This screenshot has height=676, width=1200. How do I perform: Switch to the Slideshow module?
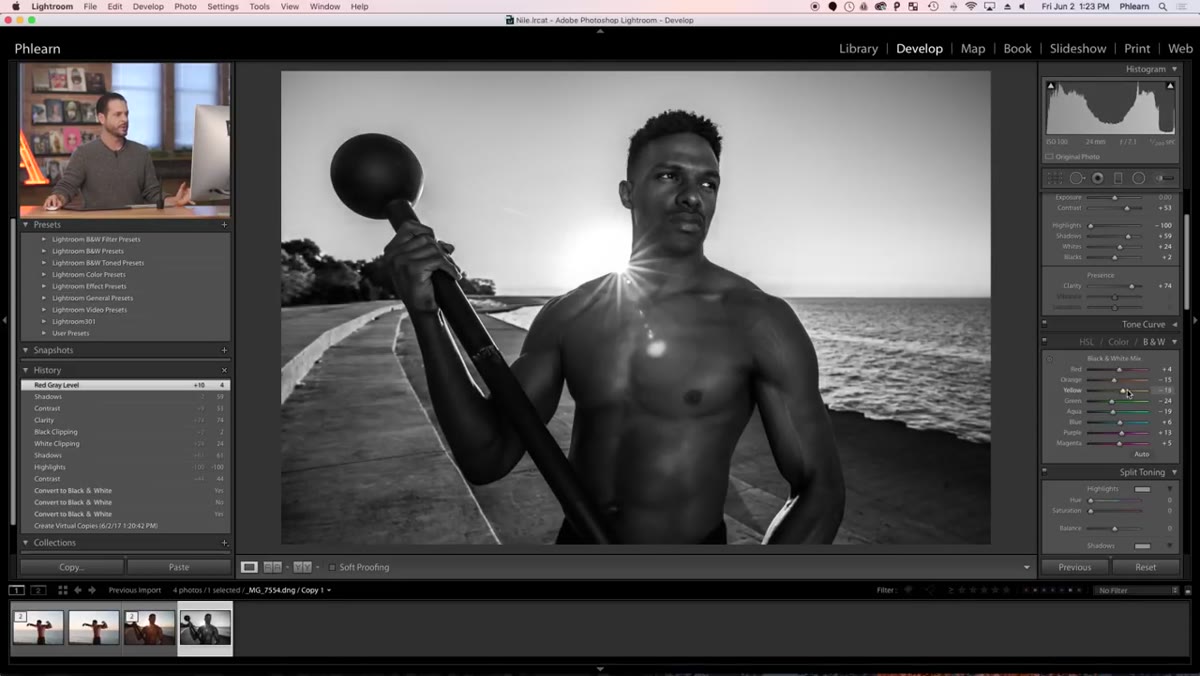pyautogui.click(x=1078, y=48)
